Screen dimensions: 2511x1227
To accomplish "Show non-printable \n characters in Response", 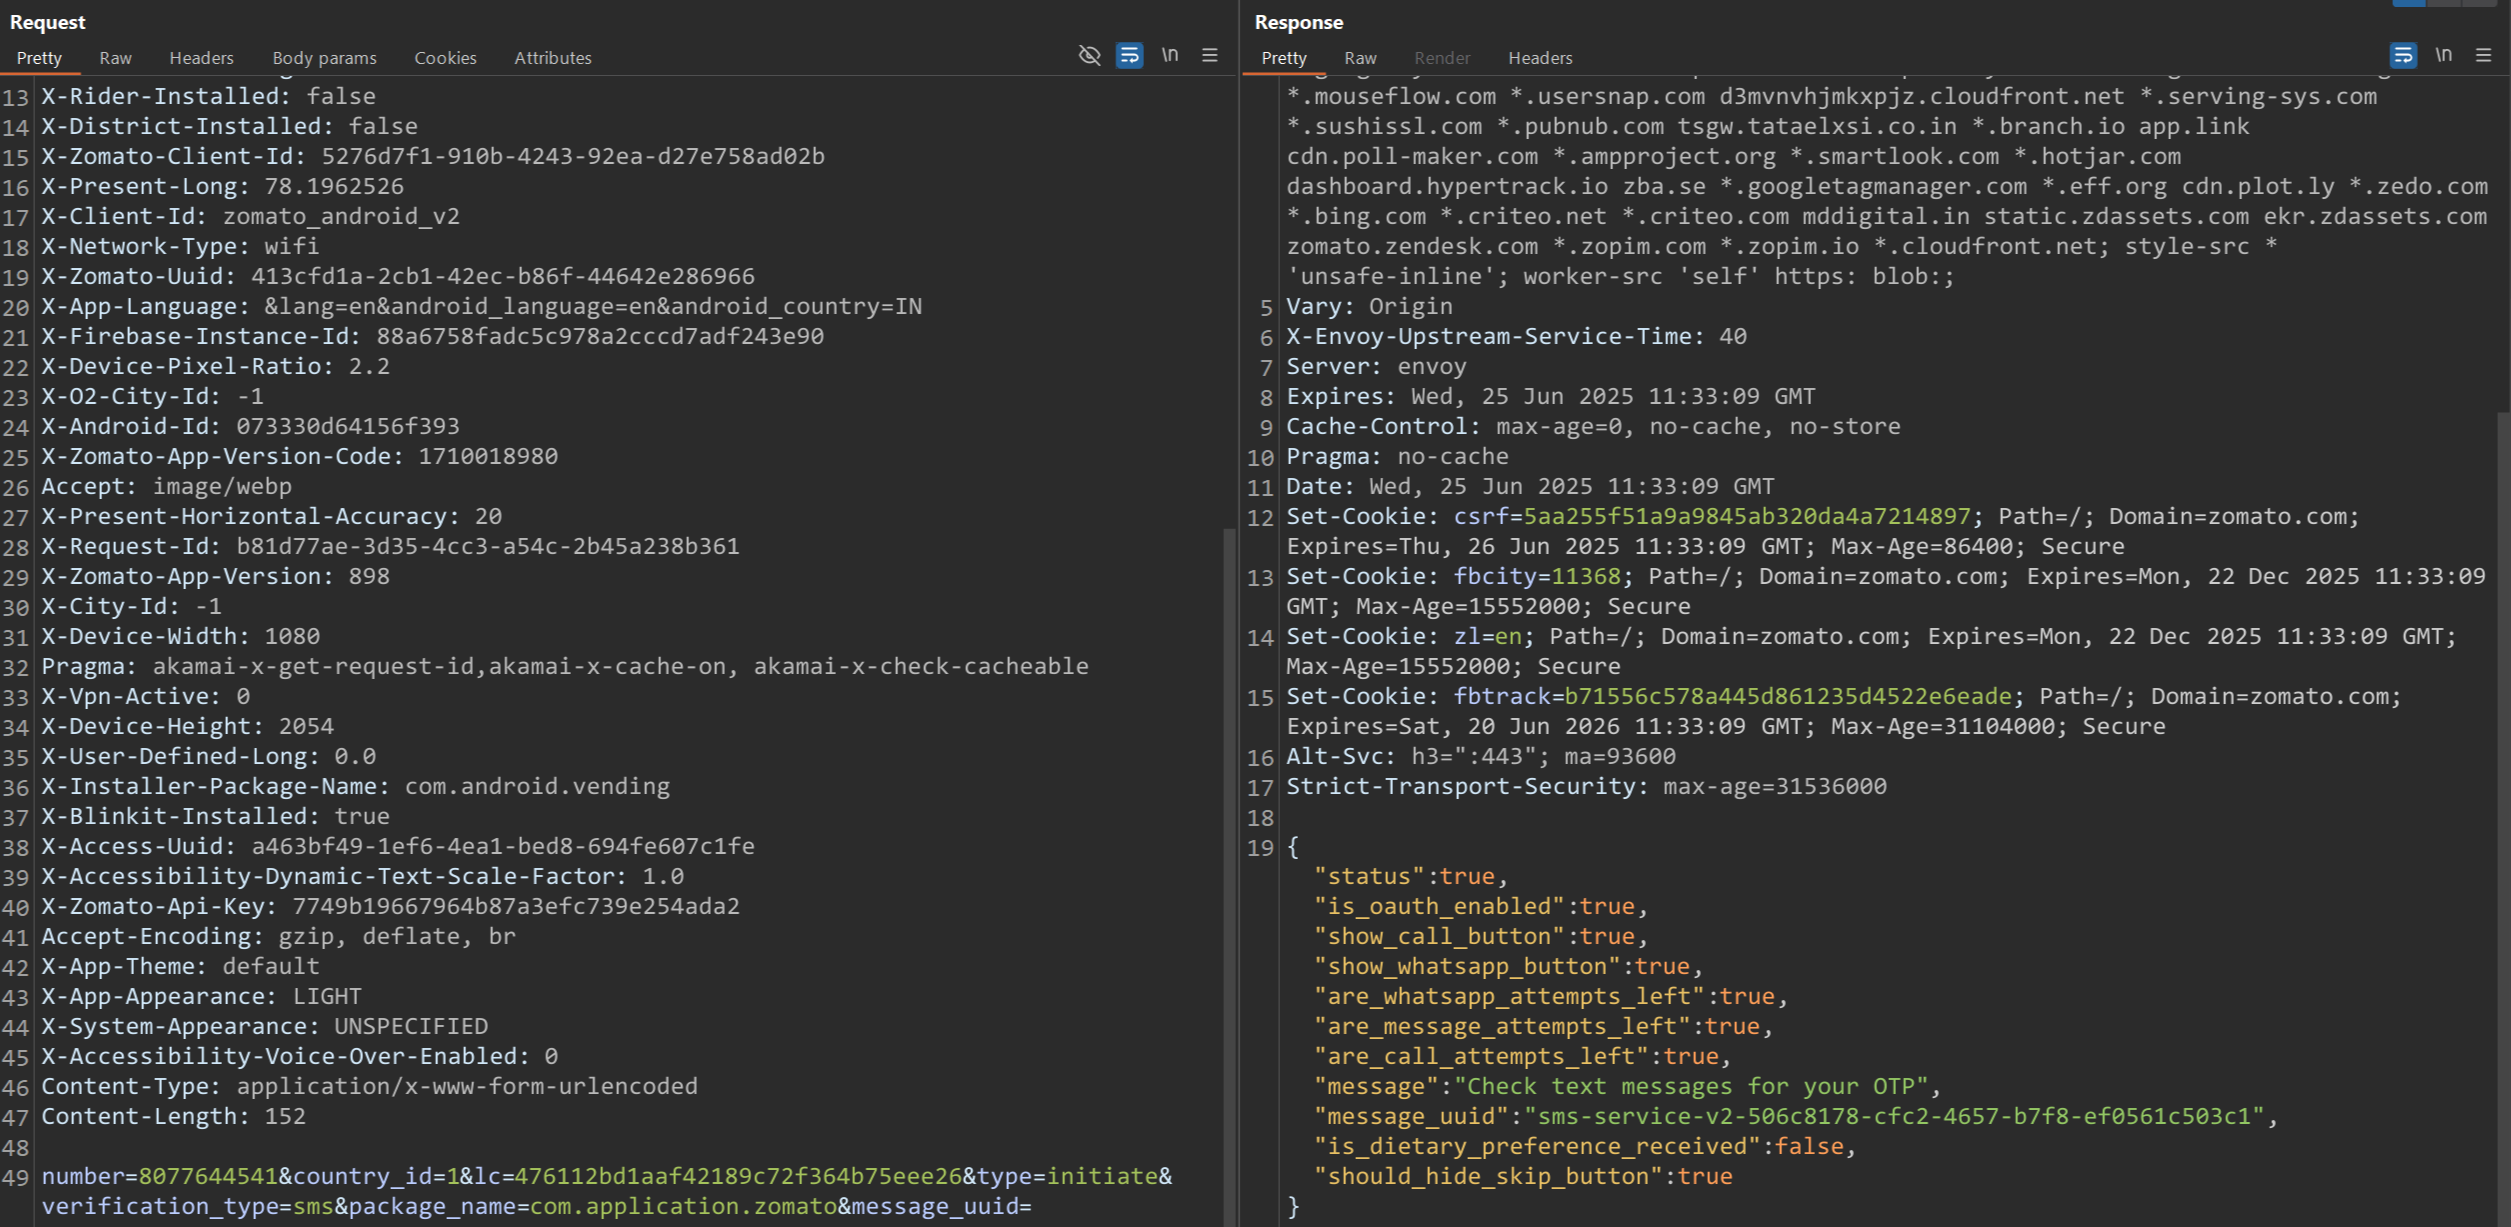I will click(2443, 56).
